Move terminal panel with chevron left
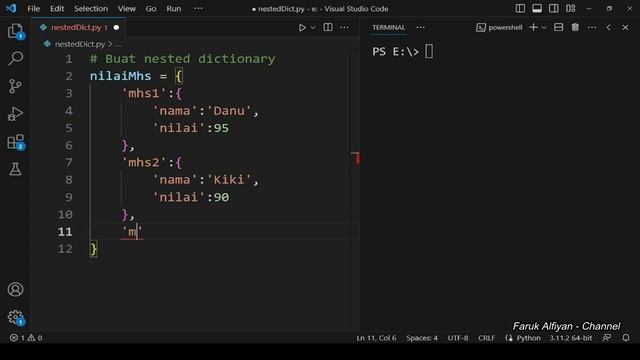 pos(609,27)
